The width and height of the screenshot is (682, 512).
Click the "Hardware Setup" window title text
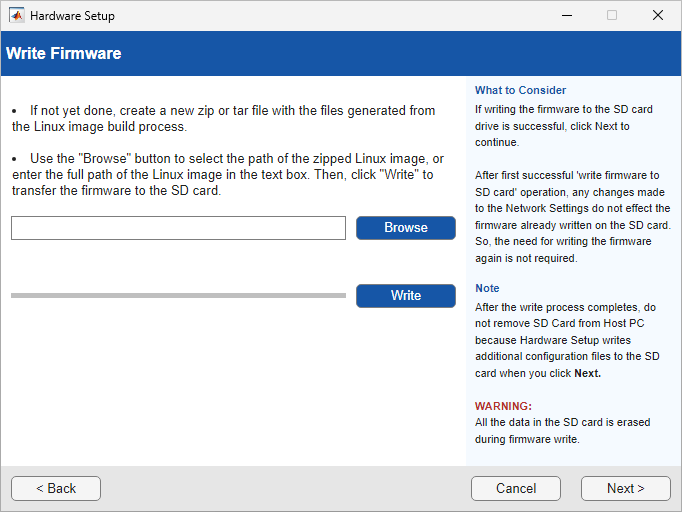[72, 16]
